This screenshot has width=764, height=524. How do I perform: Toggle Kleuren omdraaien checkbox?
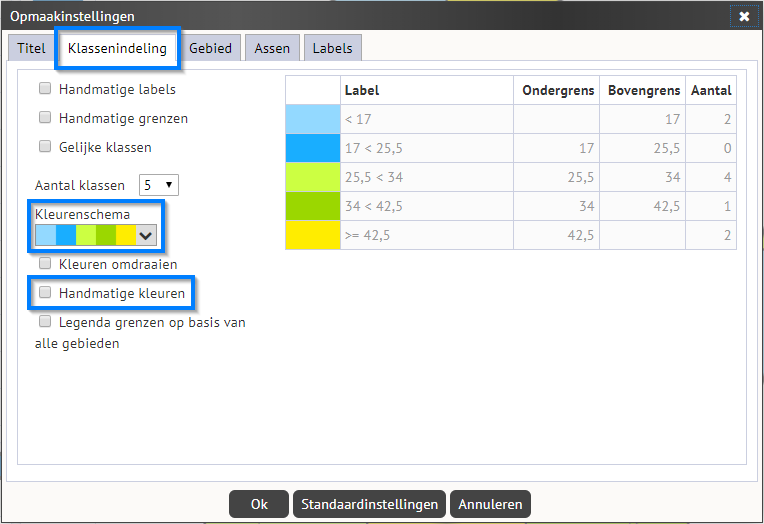point(45,263)
